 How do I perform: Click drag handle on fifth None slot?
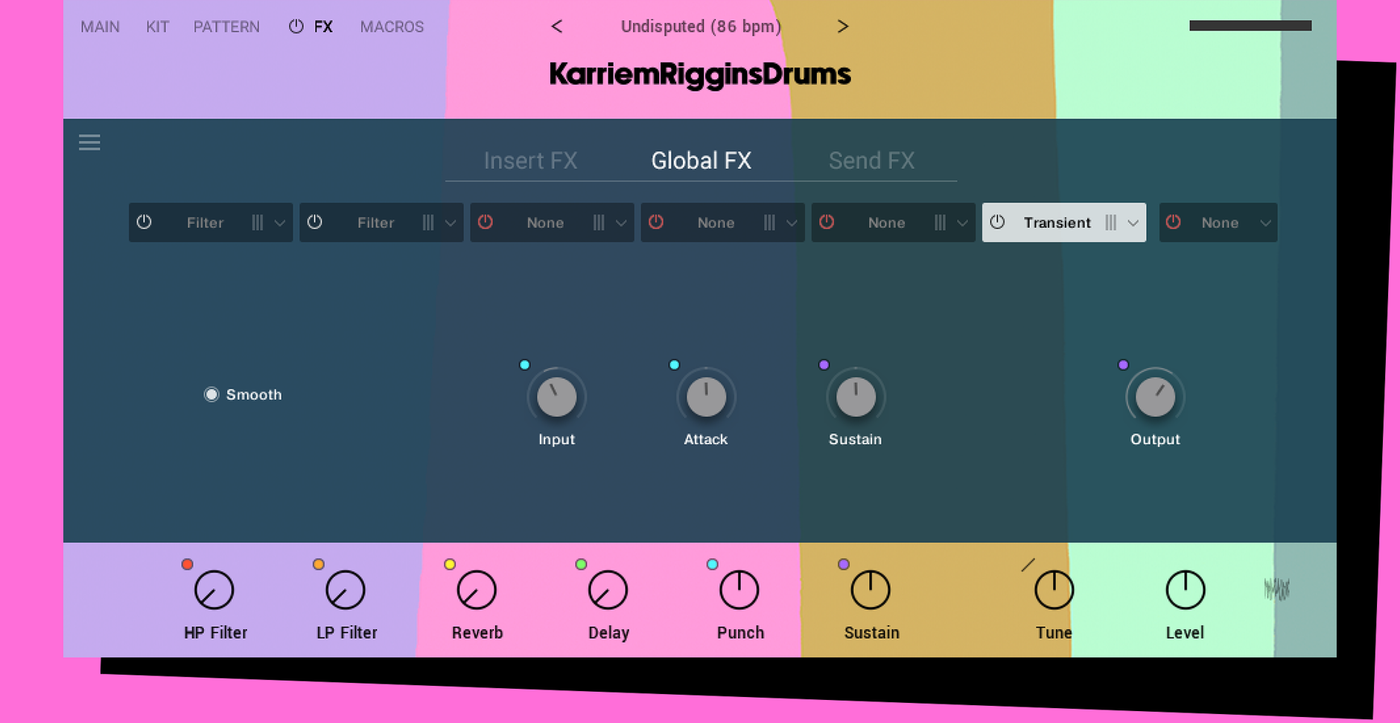[939, 223]
